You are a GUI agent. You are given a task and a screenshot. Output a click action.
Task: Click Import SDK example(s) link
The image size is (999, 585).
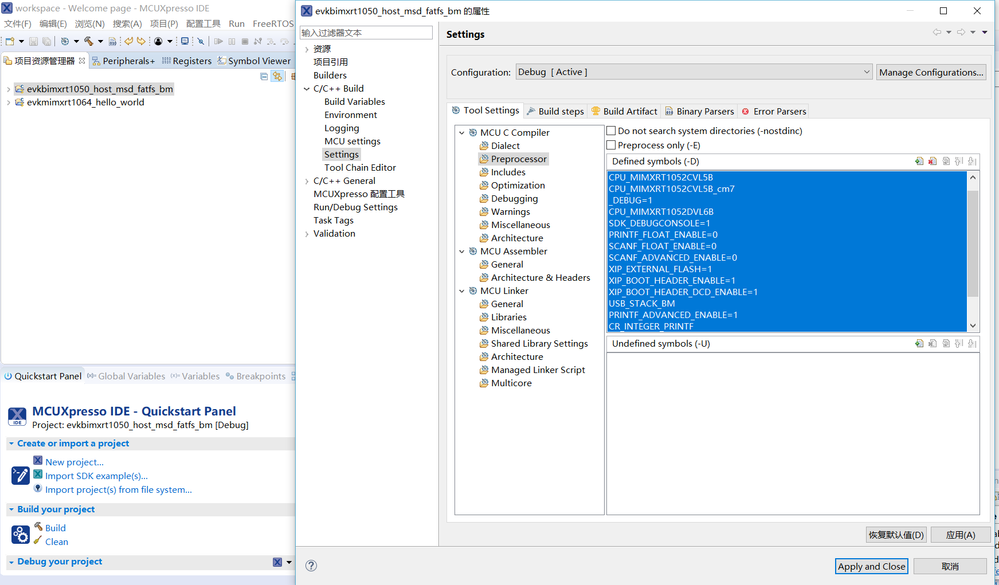[96, 476]
